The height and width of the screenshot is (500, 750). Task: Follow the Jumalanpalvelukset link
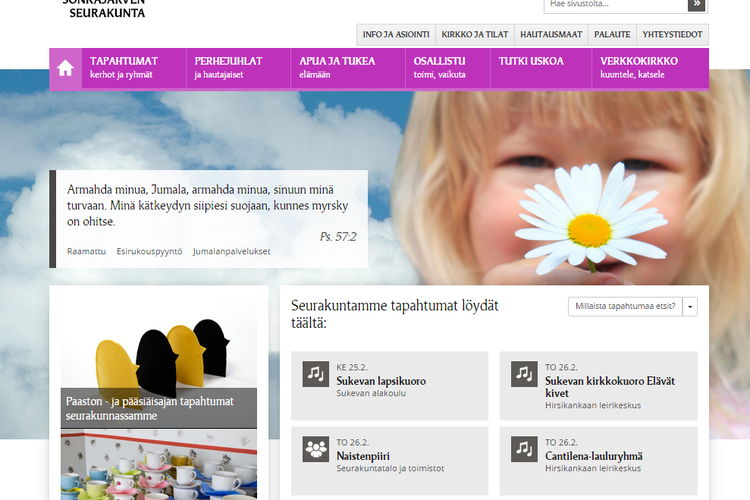point(232,251)
